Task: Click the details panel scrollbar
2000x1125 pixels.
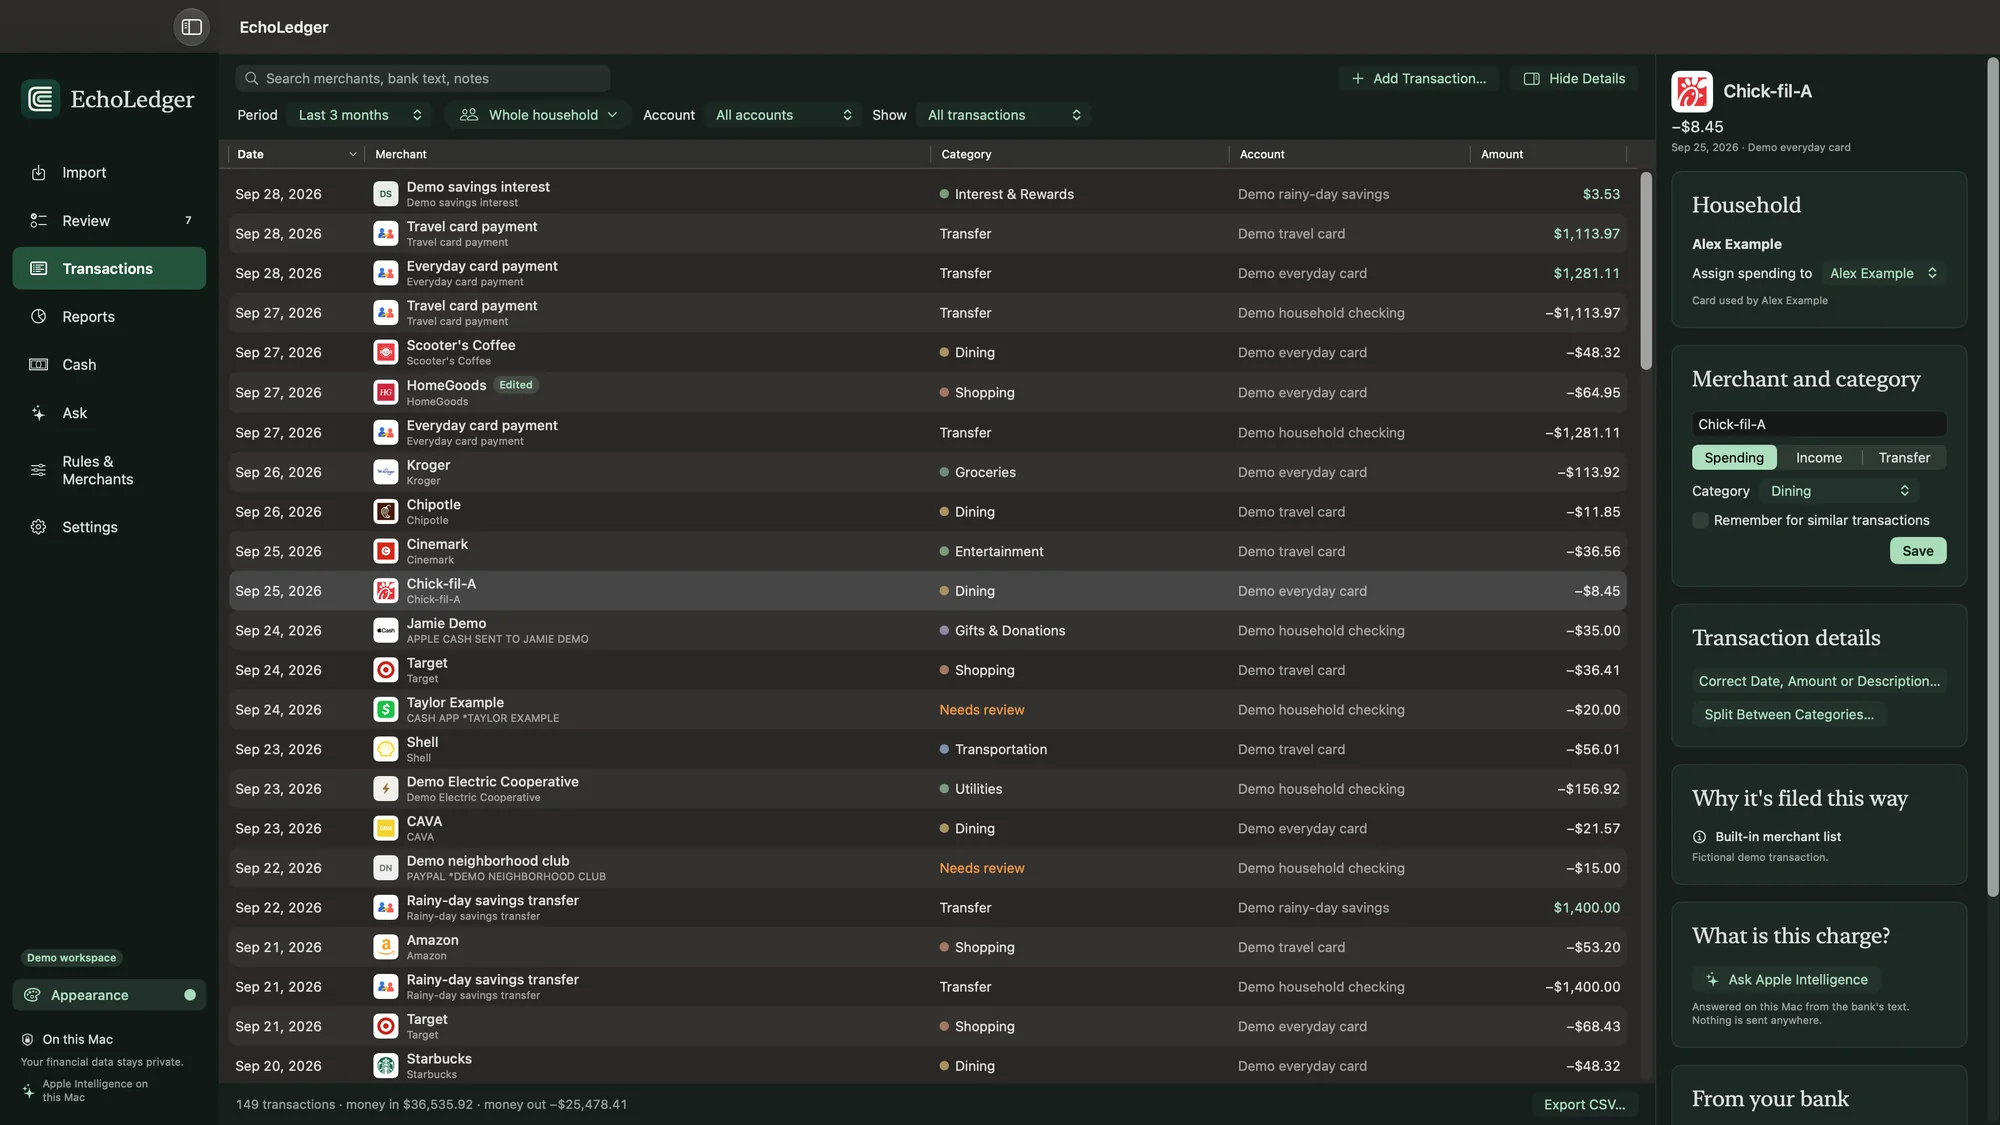Action: [1992, 477]
